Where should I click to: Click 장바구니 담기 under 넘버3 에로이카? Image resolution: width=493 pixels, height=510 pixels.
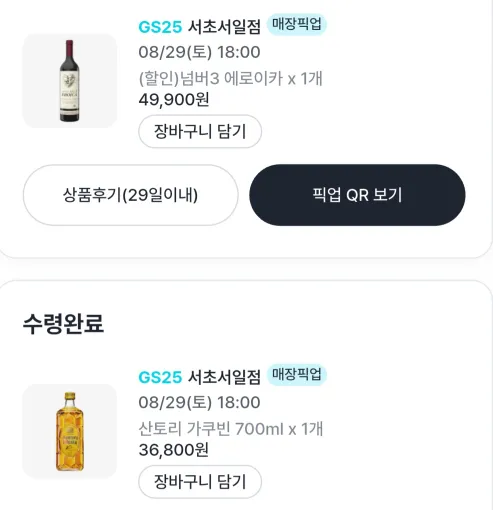[x=200, y=131]
